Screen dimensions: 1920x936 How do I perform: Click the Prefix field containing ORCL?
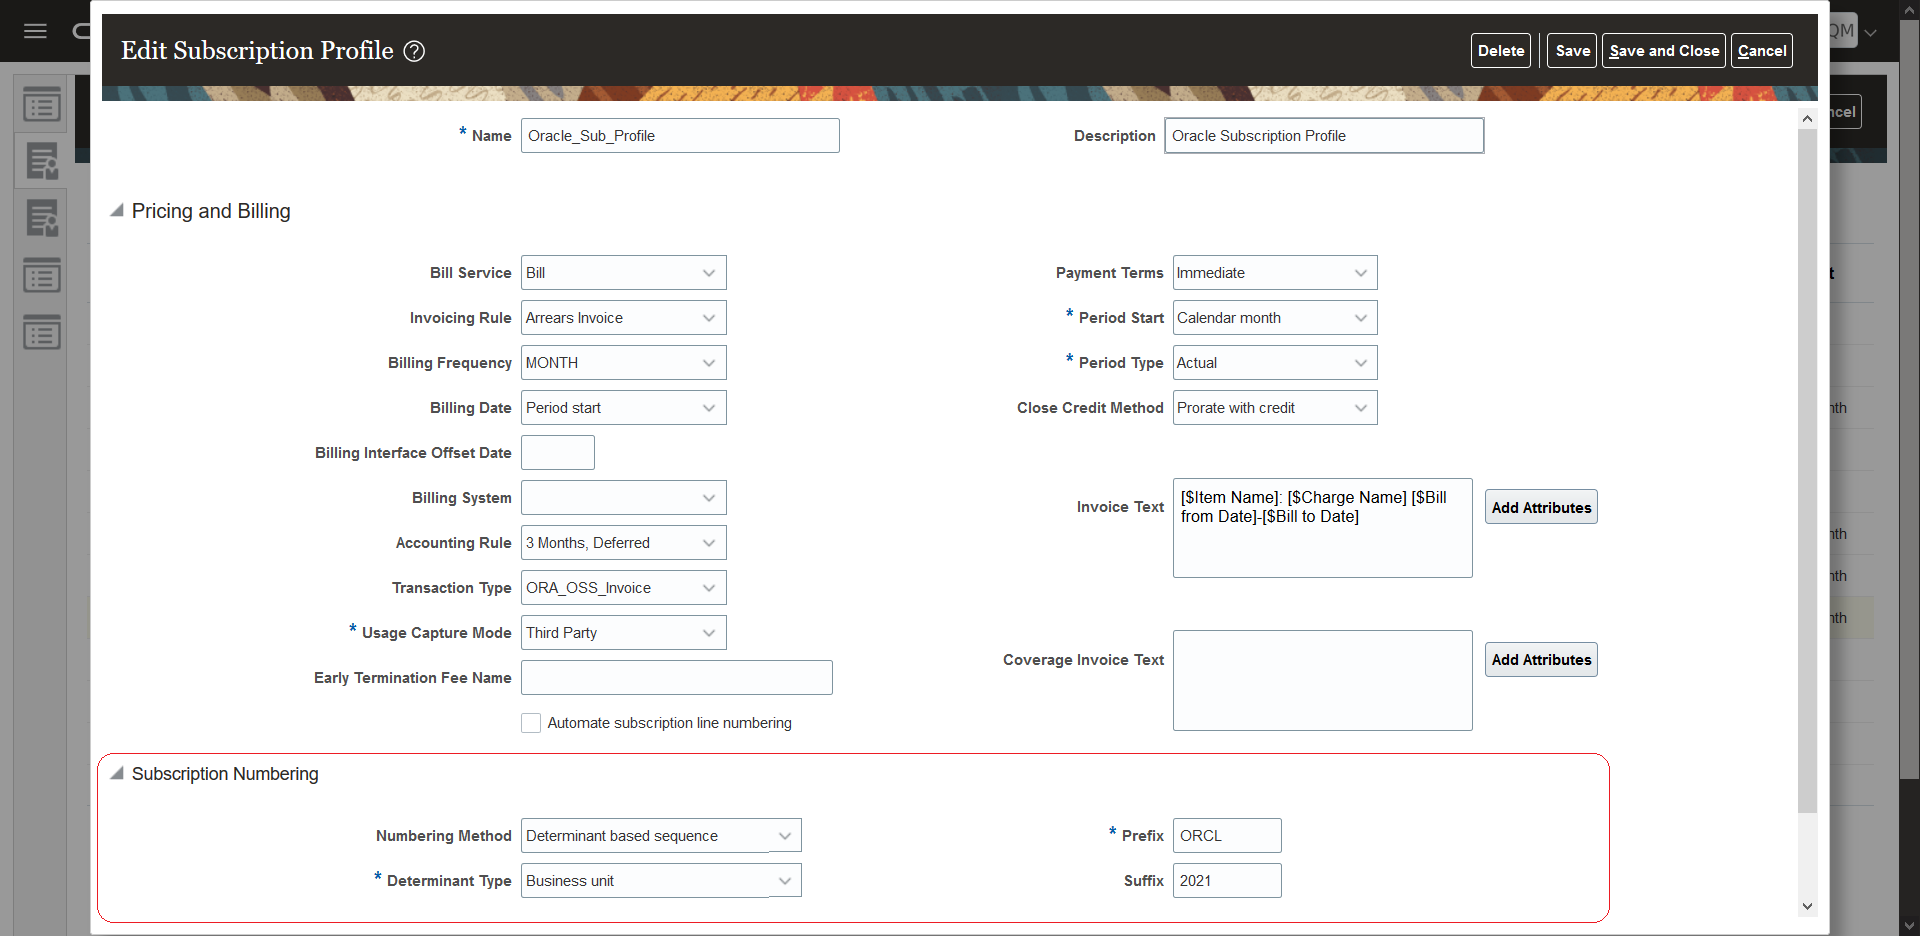[1227, 836]
